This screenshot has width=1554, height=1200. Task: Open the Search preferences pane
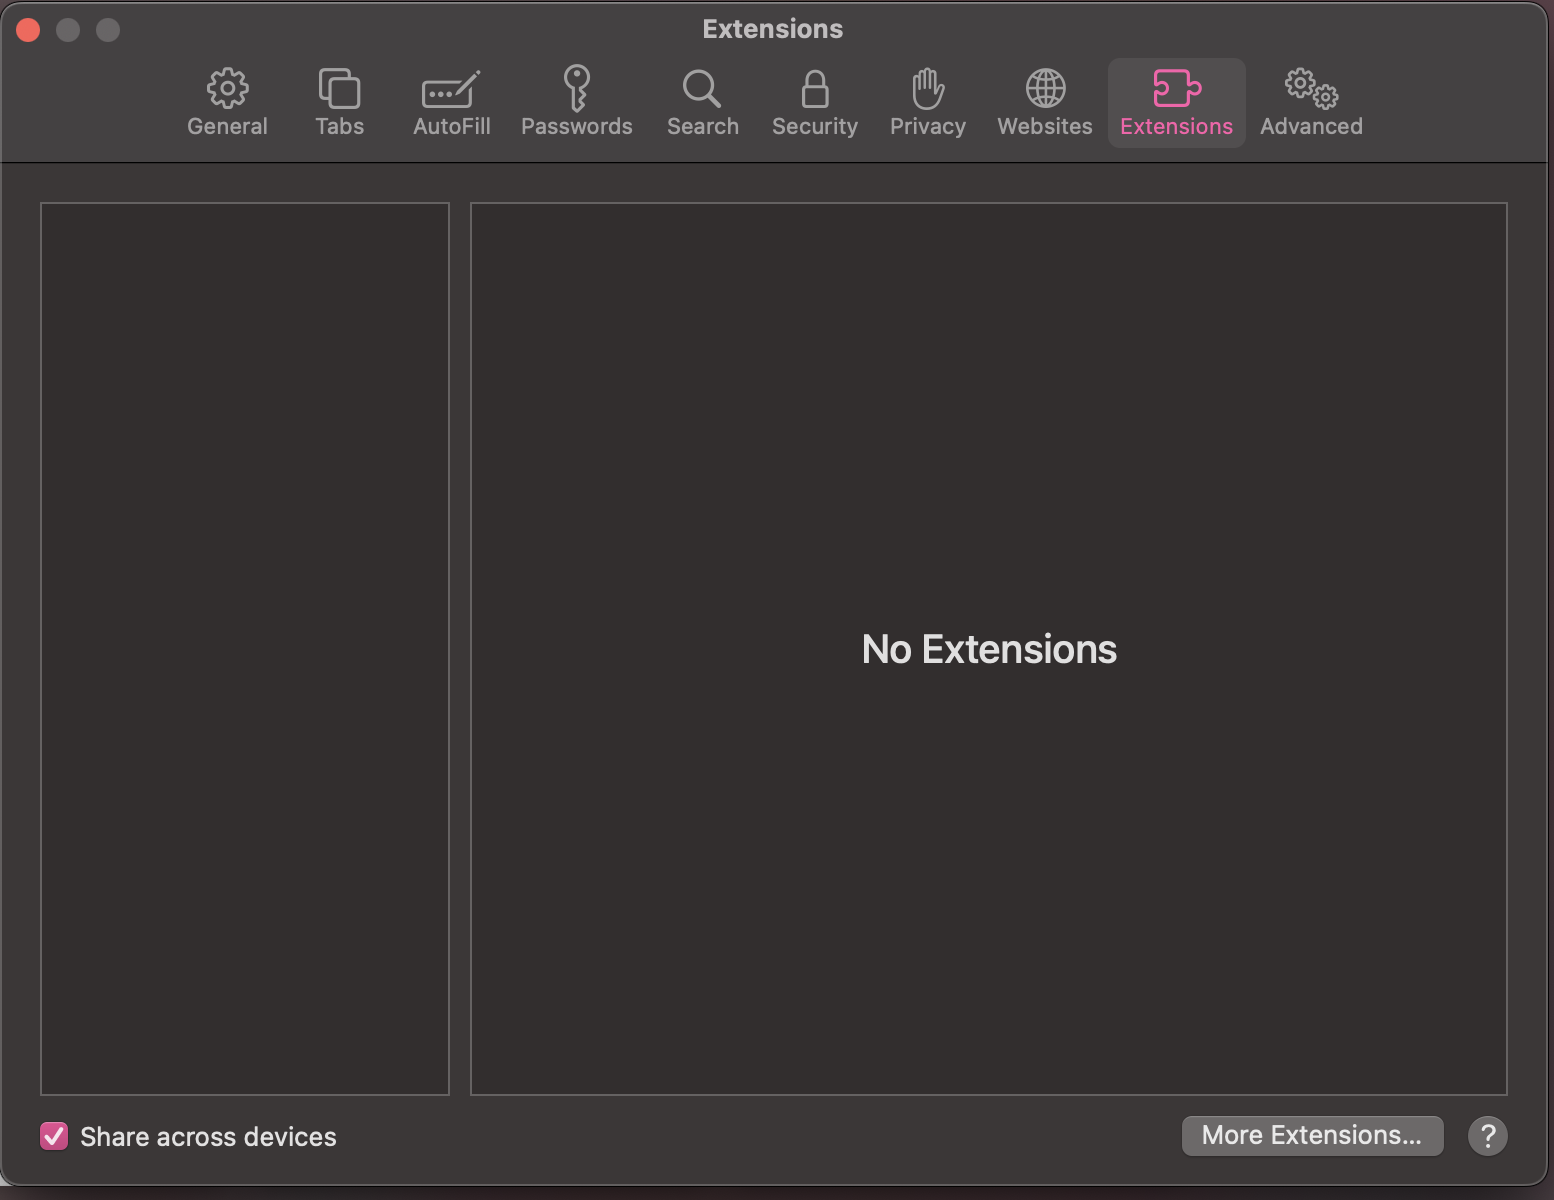pyautogui.click(x=703, y=100)
